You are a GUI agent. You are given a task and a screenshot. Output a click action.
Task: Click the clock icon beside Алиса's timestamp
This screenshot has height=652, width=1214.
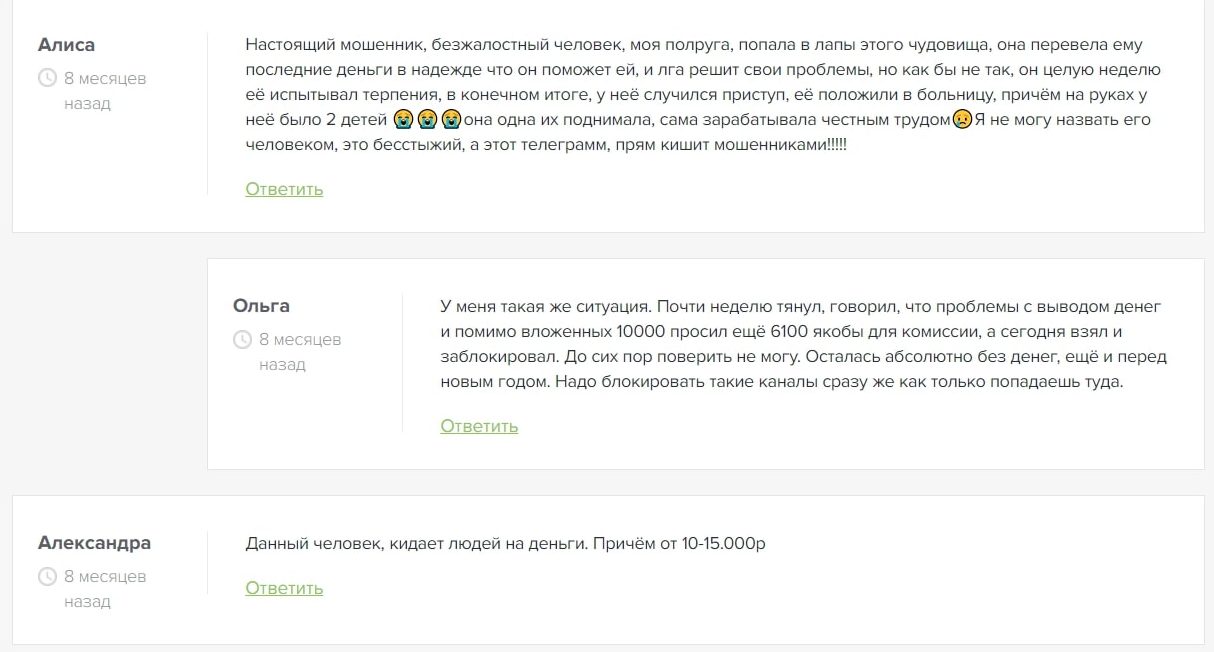(x=47, y=78)
